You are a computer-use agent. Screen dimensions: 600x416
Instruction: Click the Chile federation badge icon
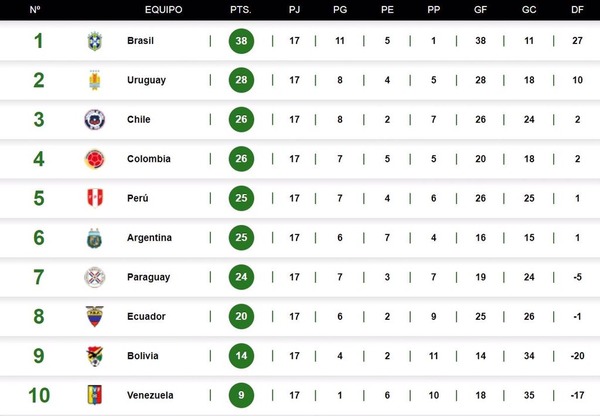[x=95, y=120]
